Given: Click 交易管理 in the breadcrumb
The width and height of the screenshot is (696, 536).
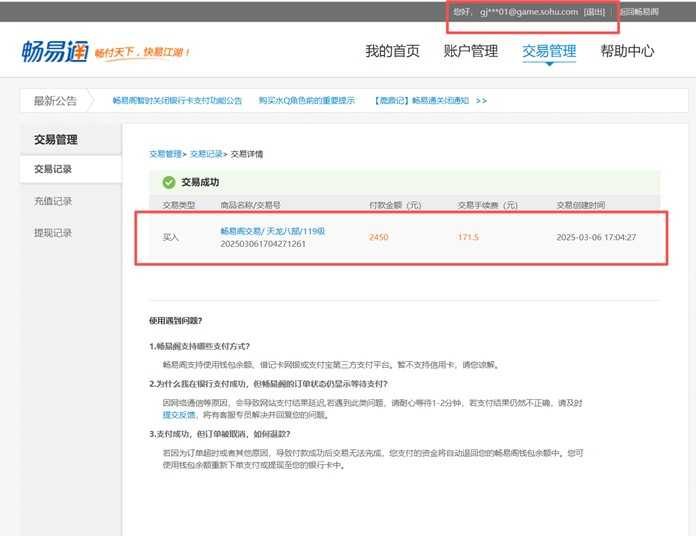Looking at the screenshot, I should pyautogui.click(x=166, y=154).
